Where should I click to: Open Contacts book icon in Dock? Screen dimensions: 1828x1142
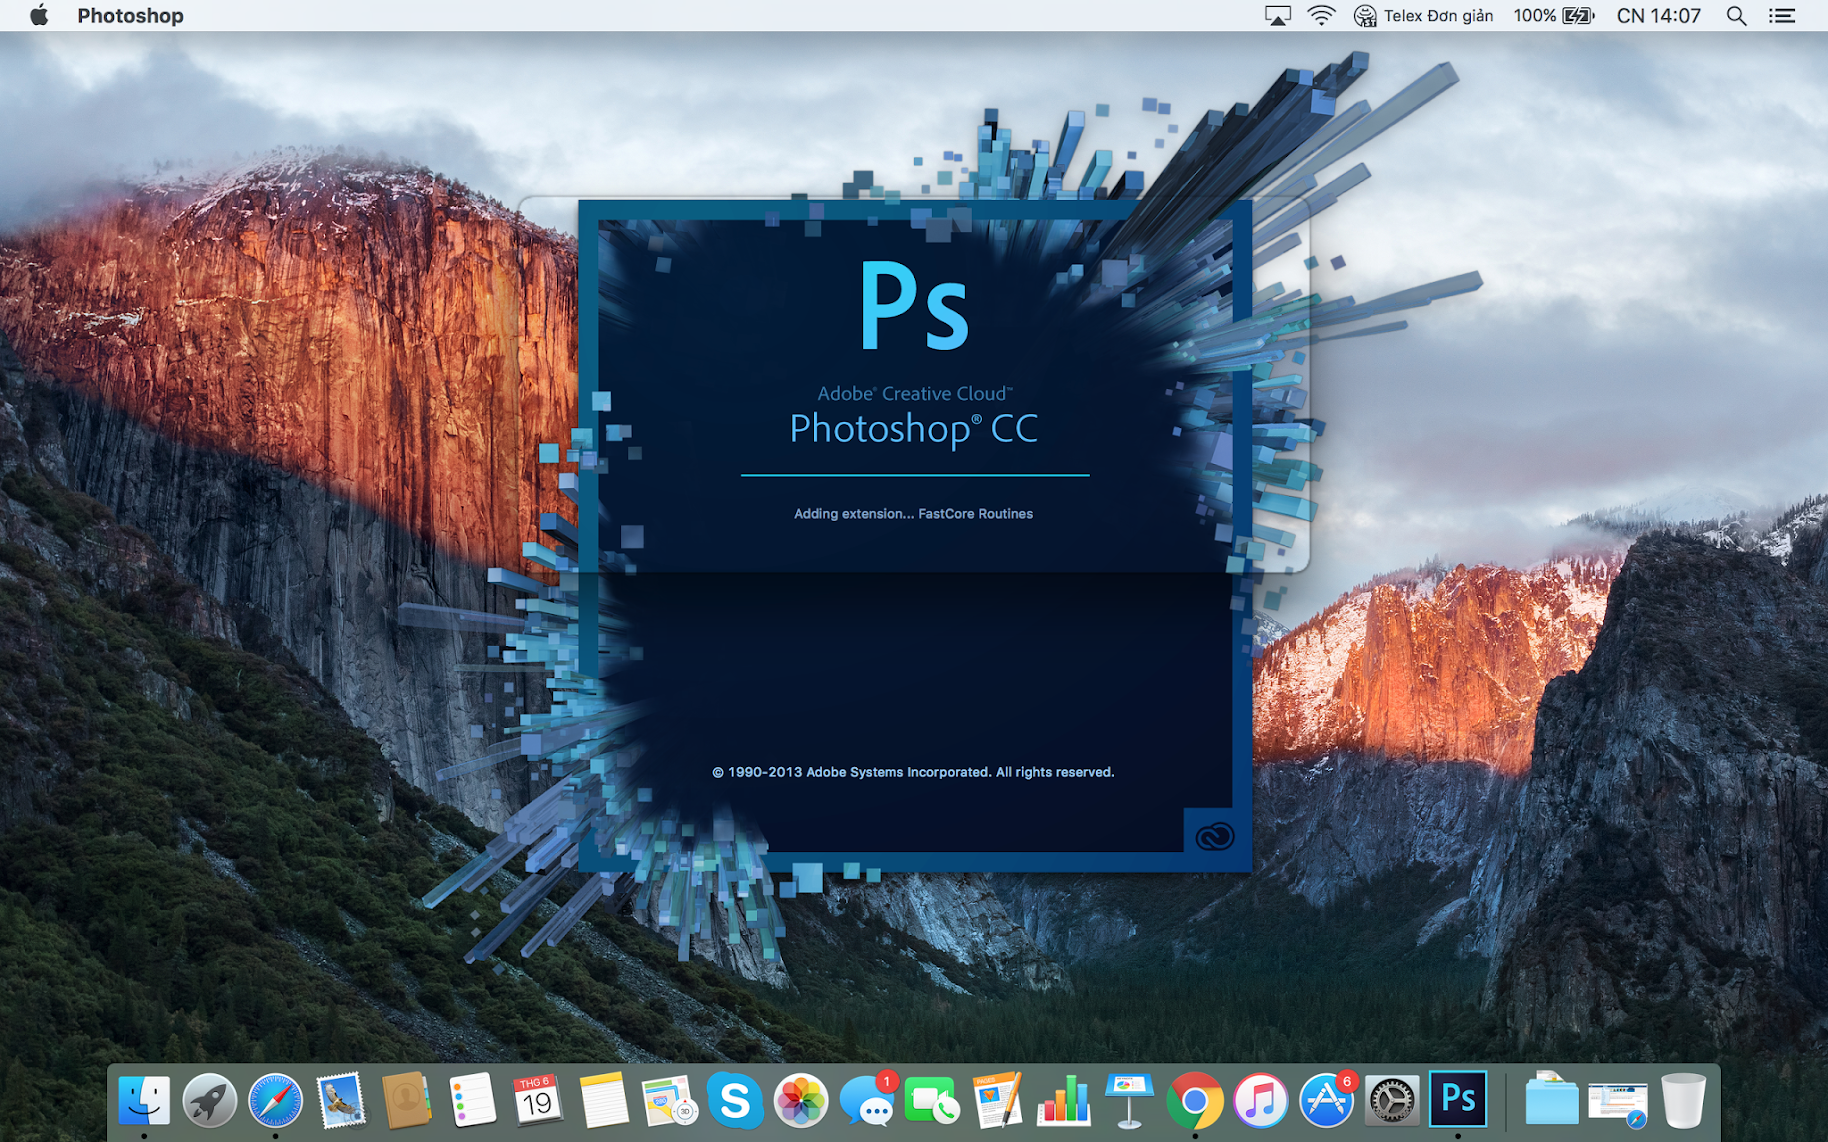click(406, 1100)
